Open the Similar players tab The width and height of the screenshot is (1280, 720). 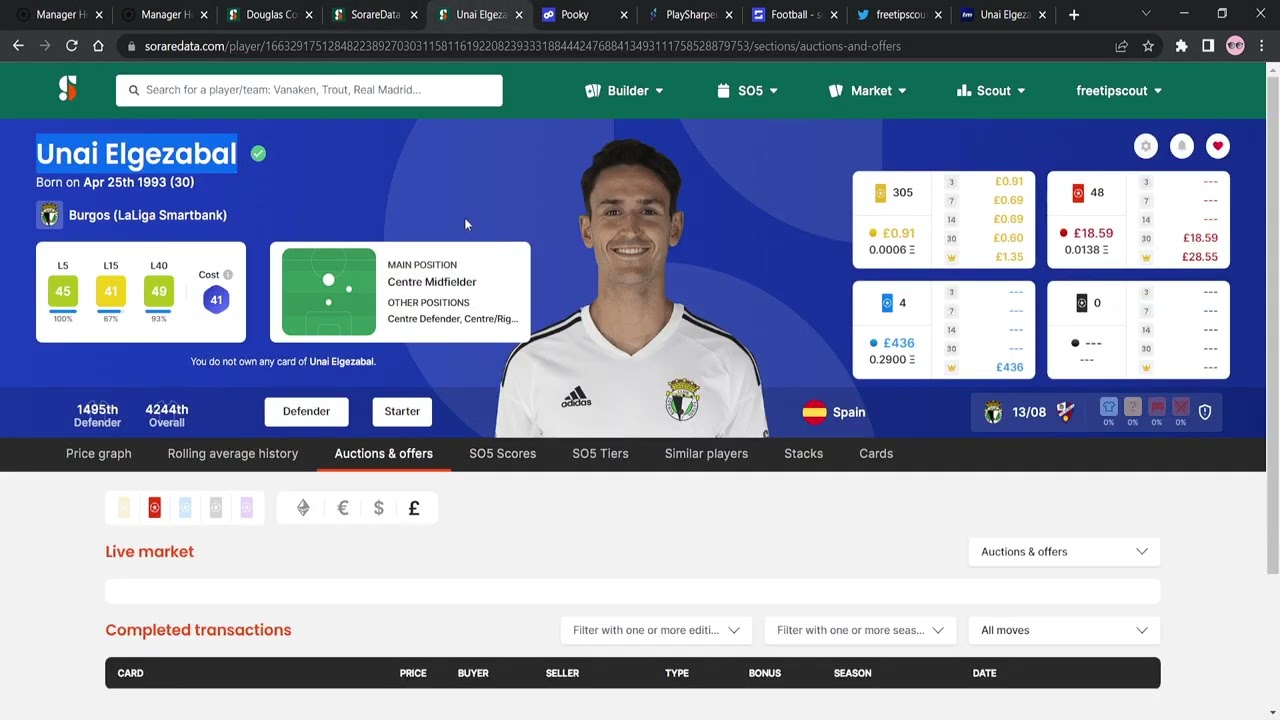706,454
